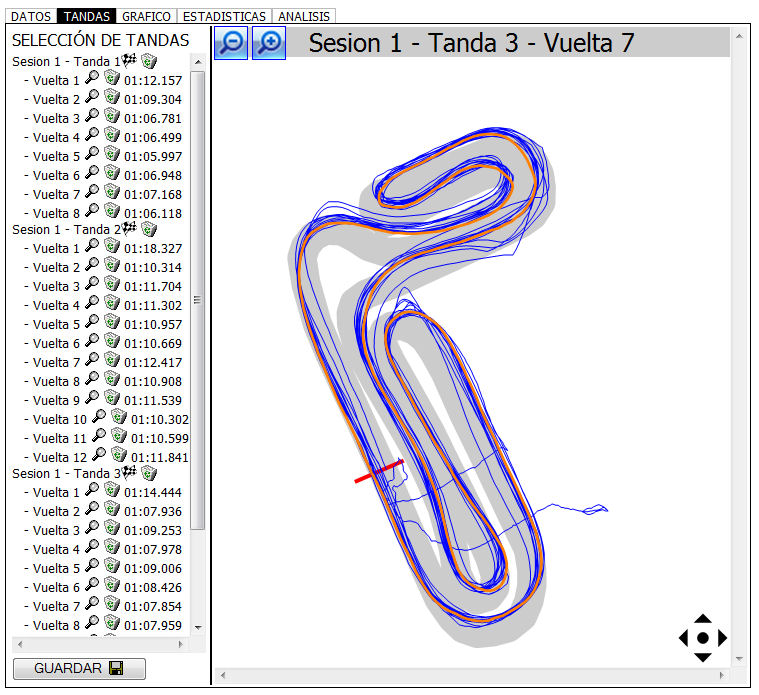Delete Sesion 1 - Tanda 3 with trash icon
Image resolution: width=759 pixels, height=695 pixels.
[149, 473]
